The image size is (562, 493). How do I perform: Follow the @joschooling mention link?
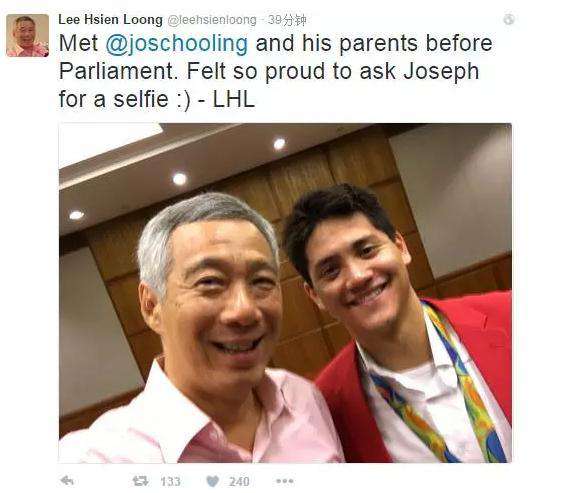click(x=177, y=43)
